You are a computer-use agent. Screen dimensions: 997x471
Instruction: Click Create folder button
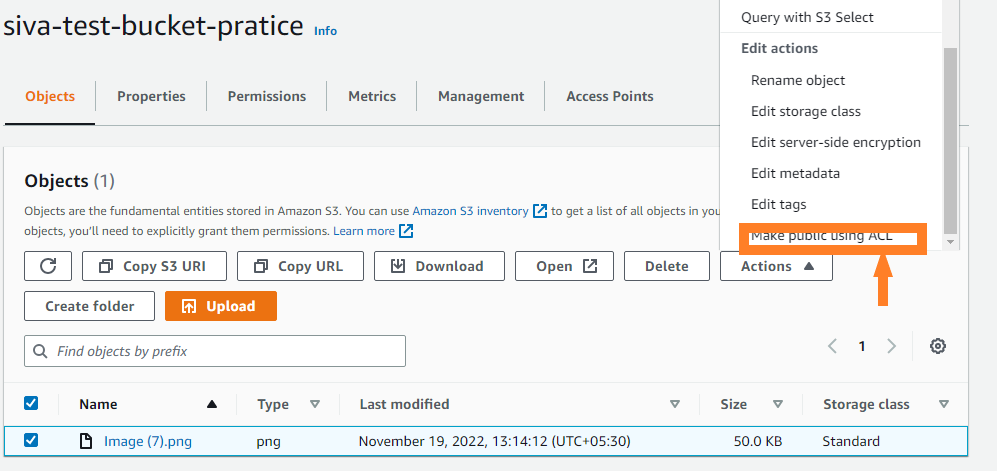click(x=90, y=306)
